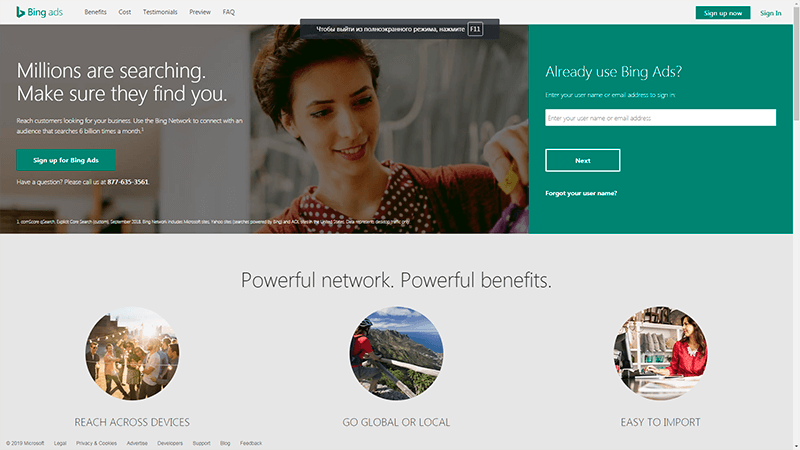Image resolution: width=800 pixels, height=450 pixels.
Task: Open the Privacy & Cookies footer link
Action: click(96, 443)
